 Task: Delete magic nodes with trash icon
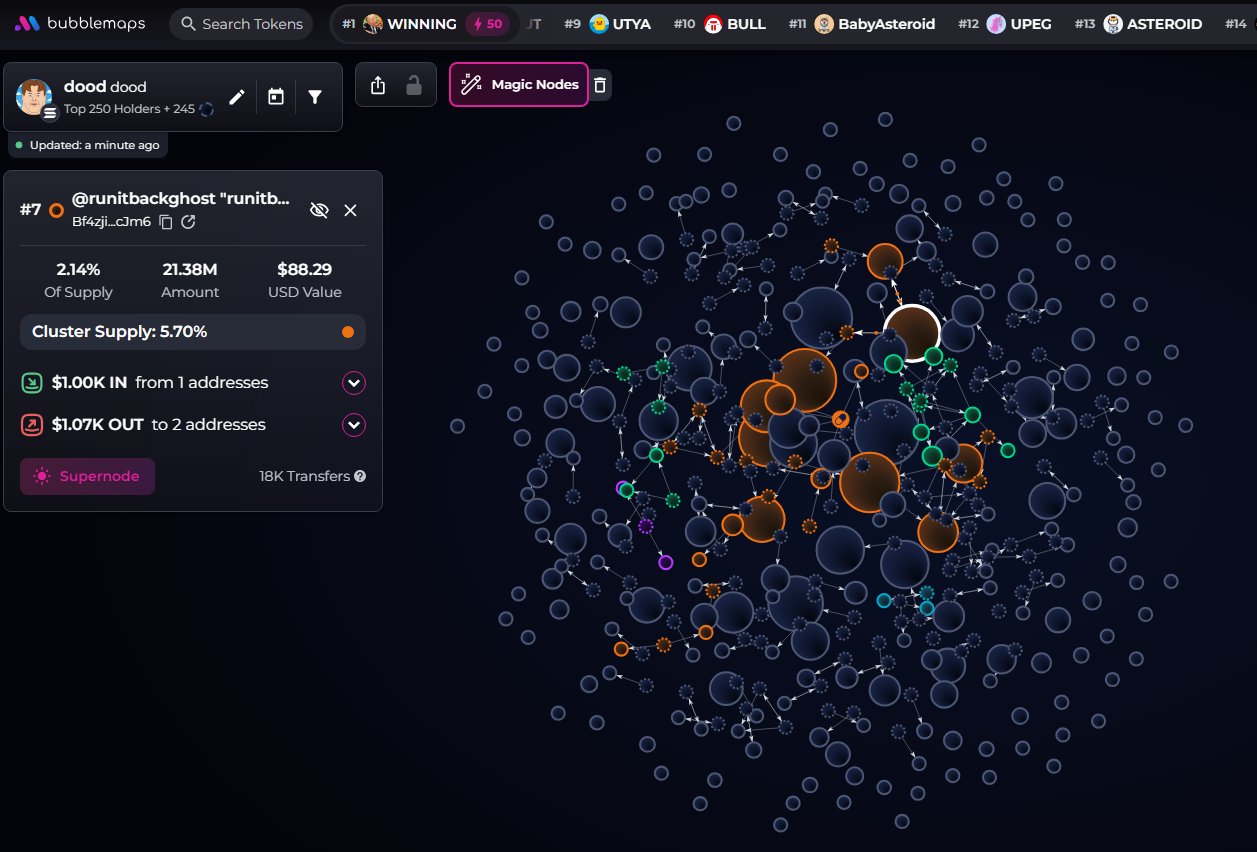tap(600, 85)
